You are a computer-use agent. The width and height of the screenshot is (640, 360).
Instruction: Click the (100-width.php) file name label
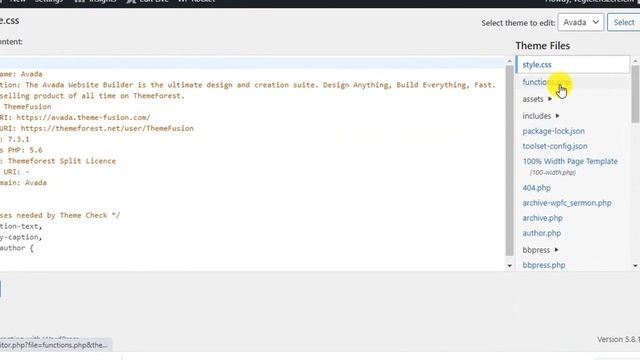(553, 173)
